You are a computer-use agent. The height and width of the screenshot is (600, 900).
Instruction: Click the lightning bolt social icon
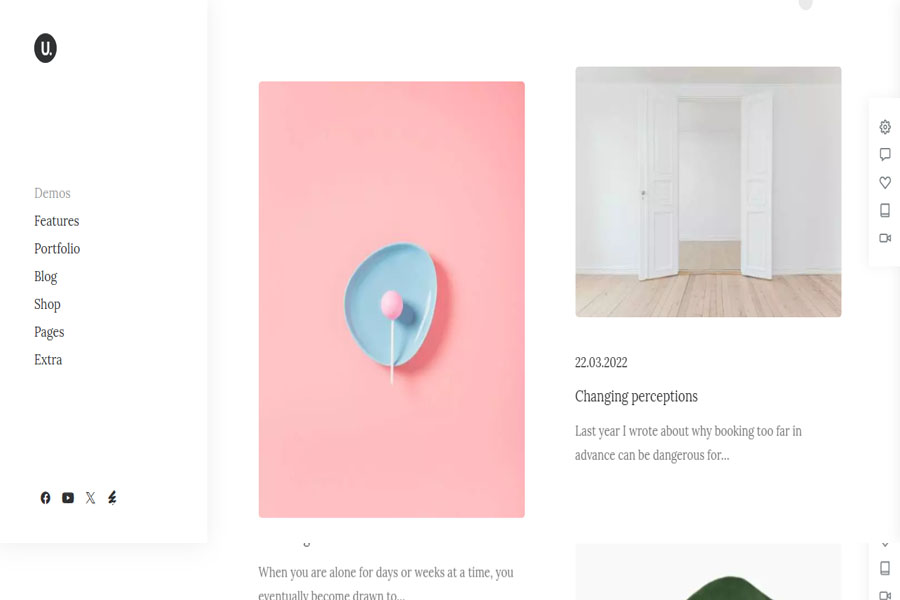pos(112,498)
